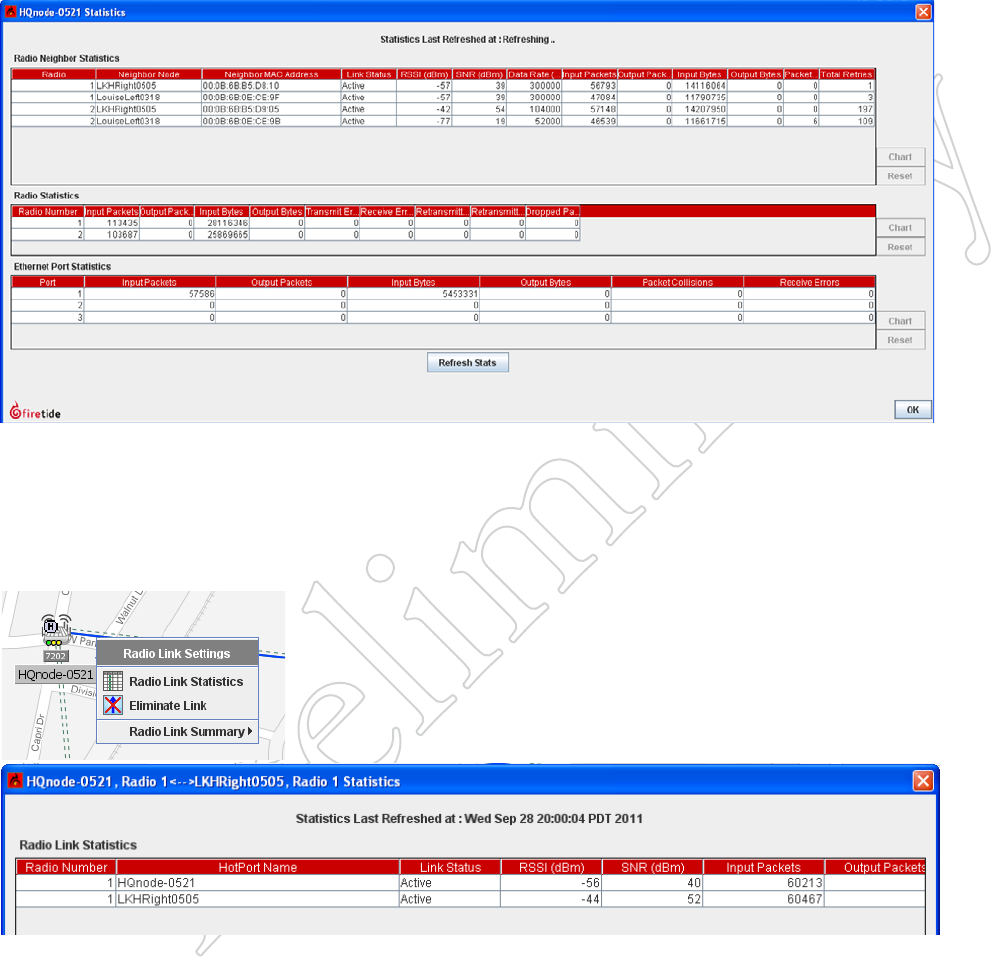Click Radio Number header in Radio Statistics table

coord(47,212)
